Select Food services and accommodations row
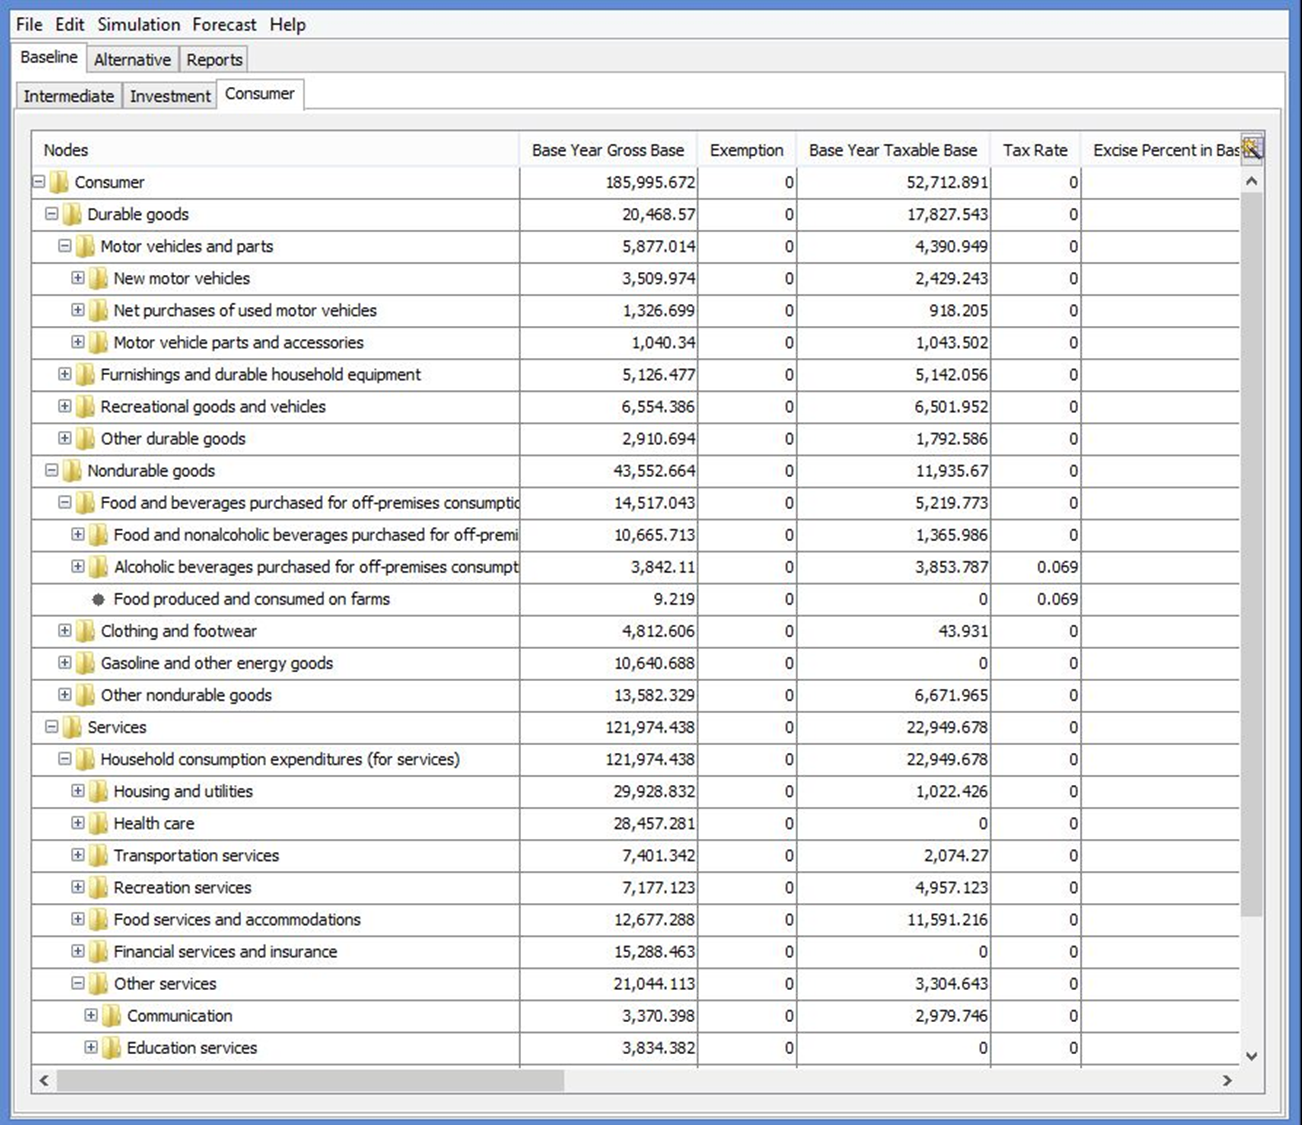This screenshot has height=1125, width=1302. pos(635,919)
